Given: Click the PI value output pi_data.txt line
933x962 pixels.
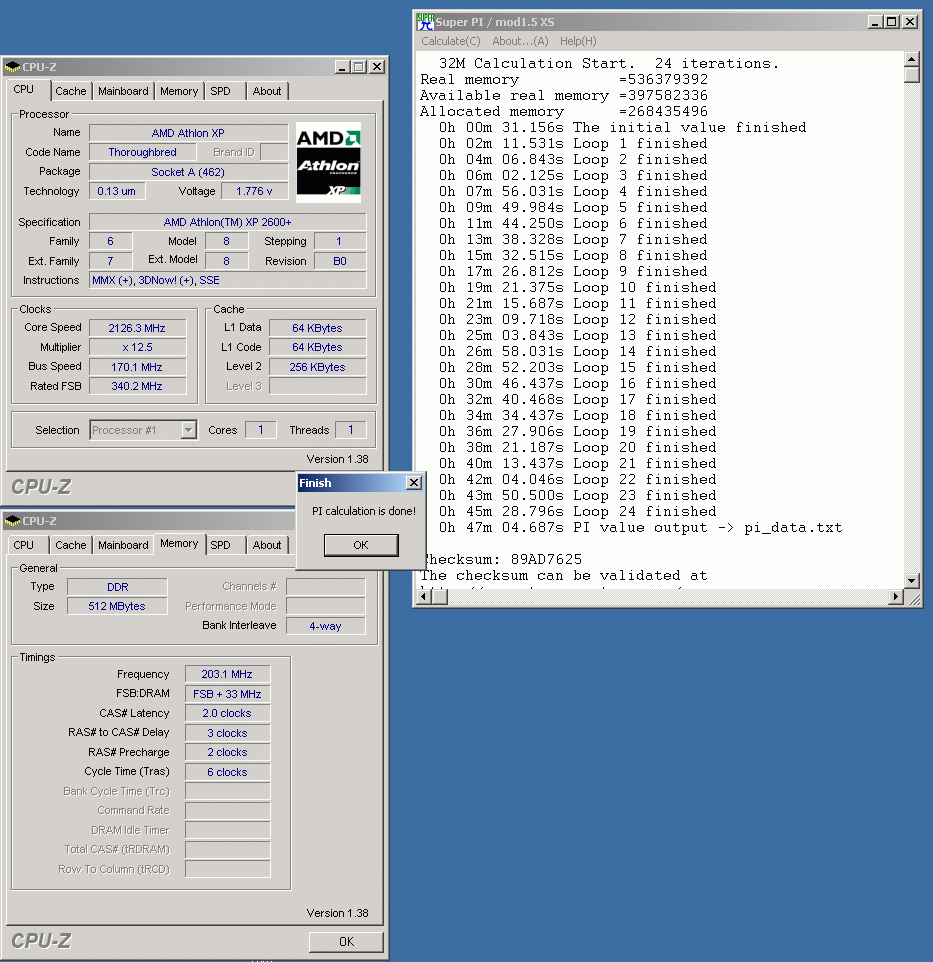Looking at the screenshot, I should tap(640, 528).
